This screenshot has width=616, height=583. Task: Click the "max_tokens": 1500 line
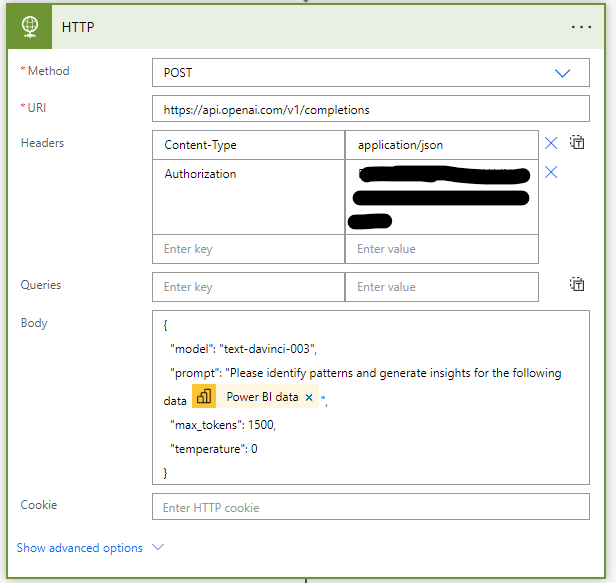(223, 425)
